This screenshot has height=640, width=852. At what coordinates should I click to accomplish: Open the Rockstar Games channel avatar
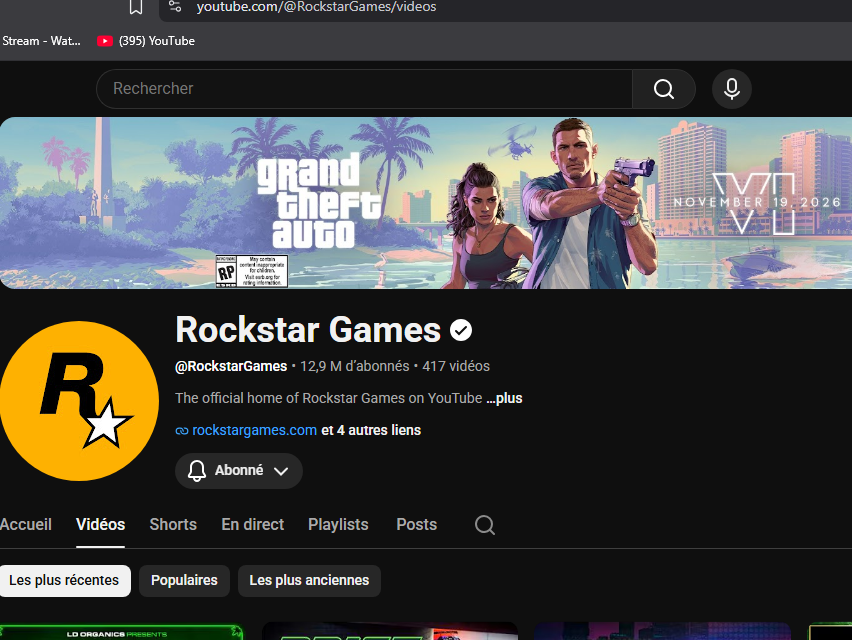point(79,401)
